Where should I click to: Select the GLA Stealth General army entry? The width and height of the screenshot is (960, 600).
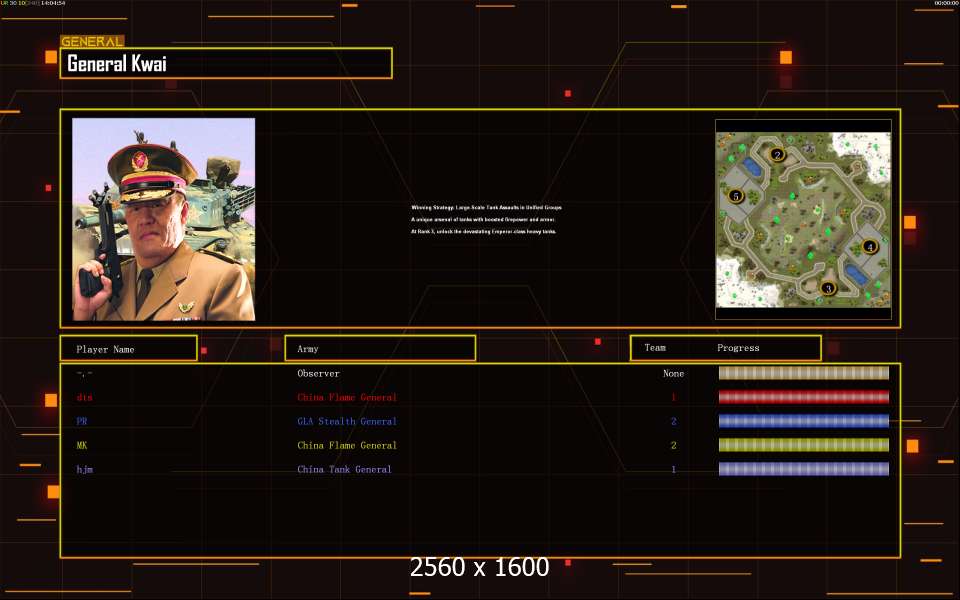(x=346, y=421)
